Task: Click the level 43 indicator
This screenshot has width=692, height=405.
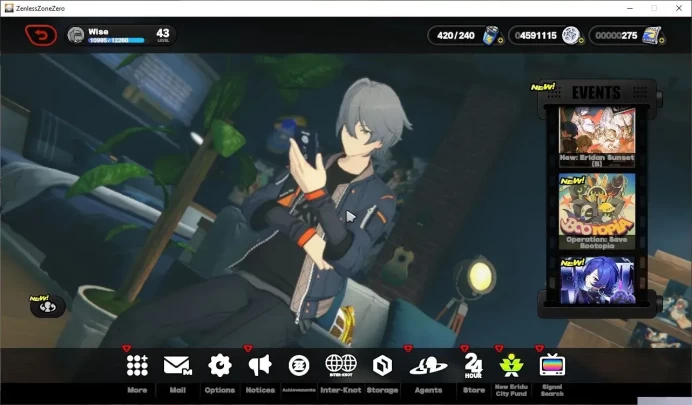Action: (163, 34)
